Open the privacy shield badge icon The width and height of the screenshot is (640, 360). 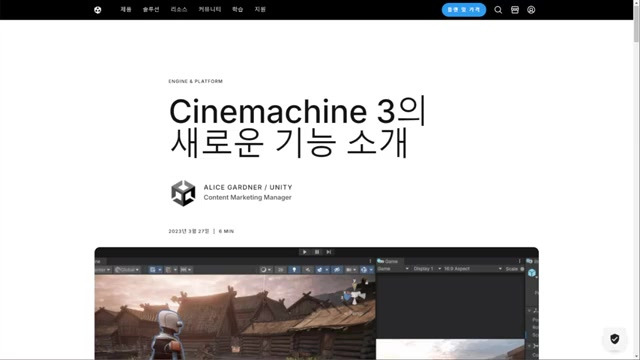[x=615, y=338]
